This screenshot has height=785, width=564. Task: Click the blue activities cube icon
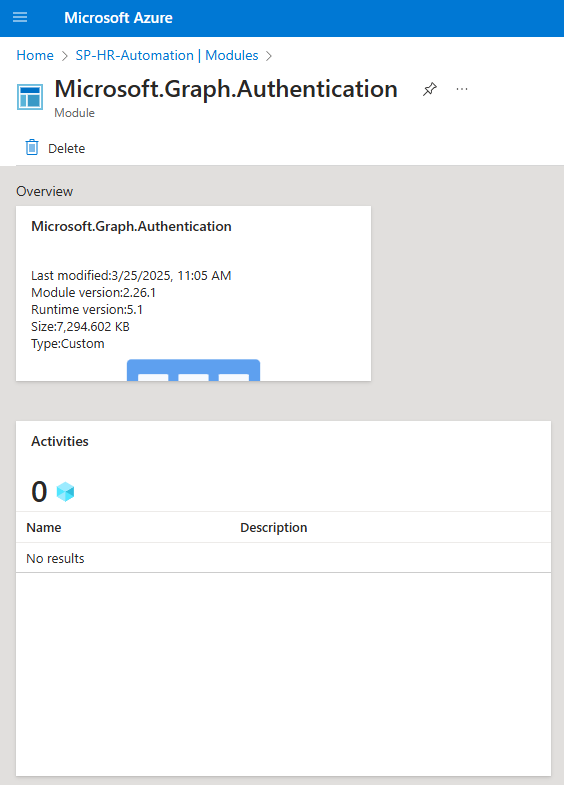65,492
